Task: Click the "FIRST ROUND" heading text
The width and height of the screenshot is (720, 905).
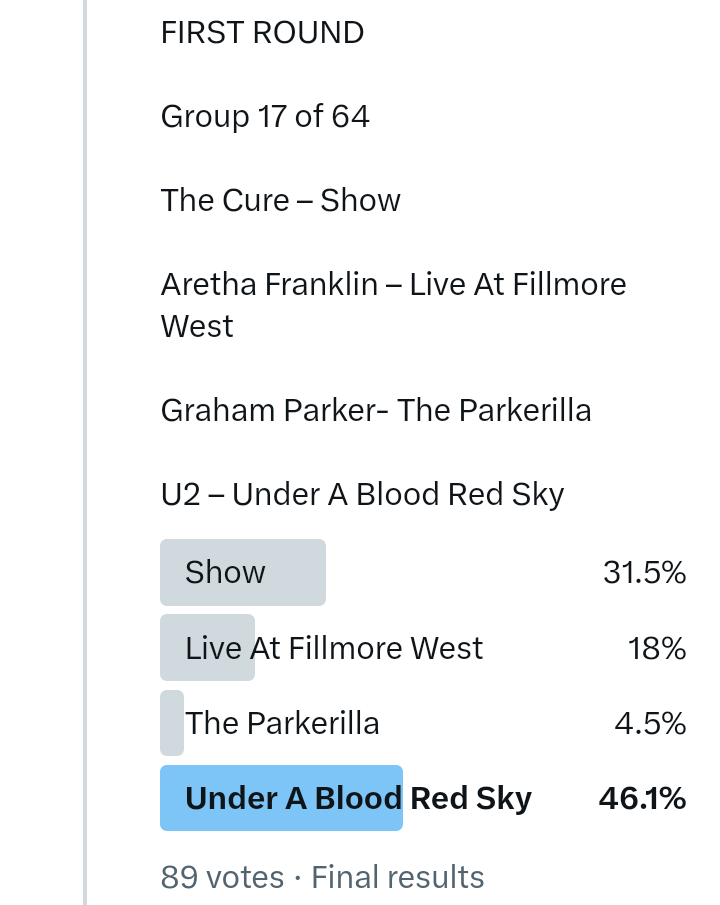Action: click(x=262, y=33)
